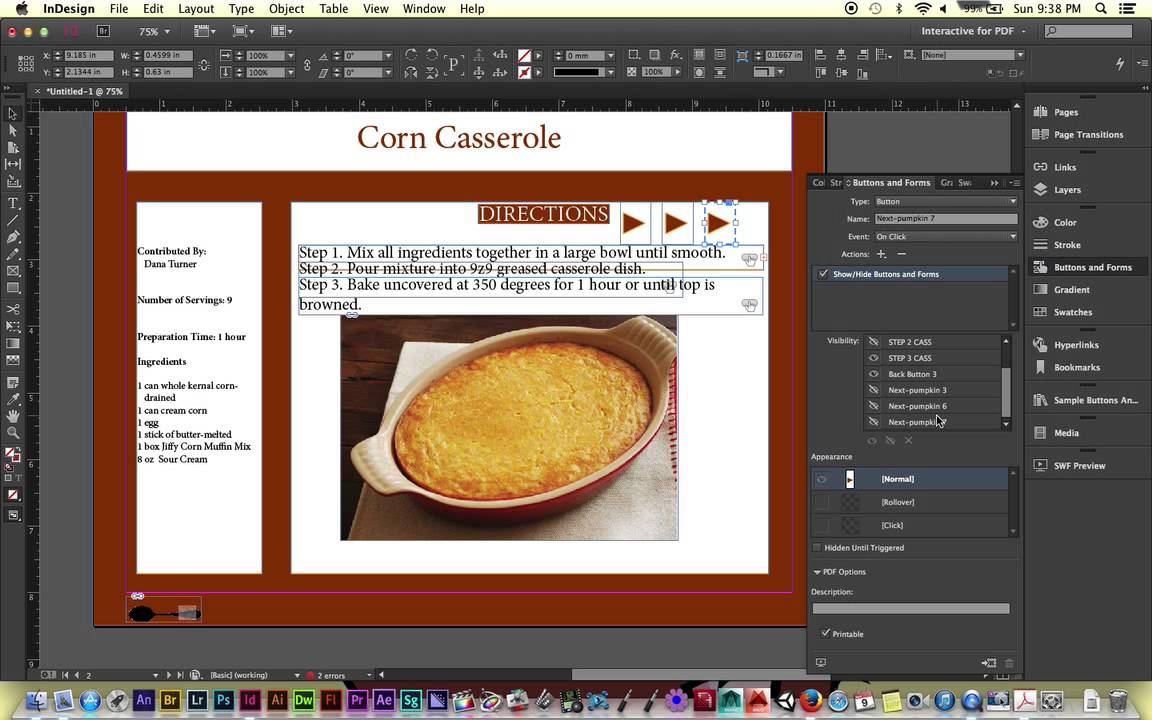Click the fill and stroke swatch in toolbox

(12, 455)
